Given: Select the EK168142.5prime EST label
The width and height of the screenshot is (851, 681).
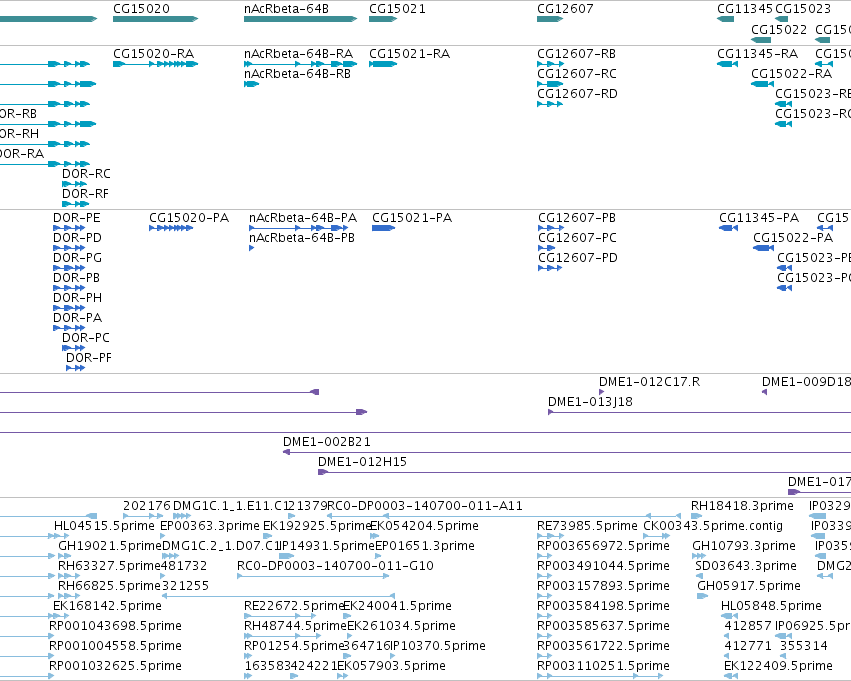Looking at the screenshot, I should tap(107, 606).
